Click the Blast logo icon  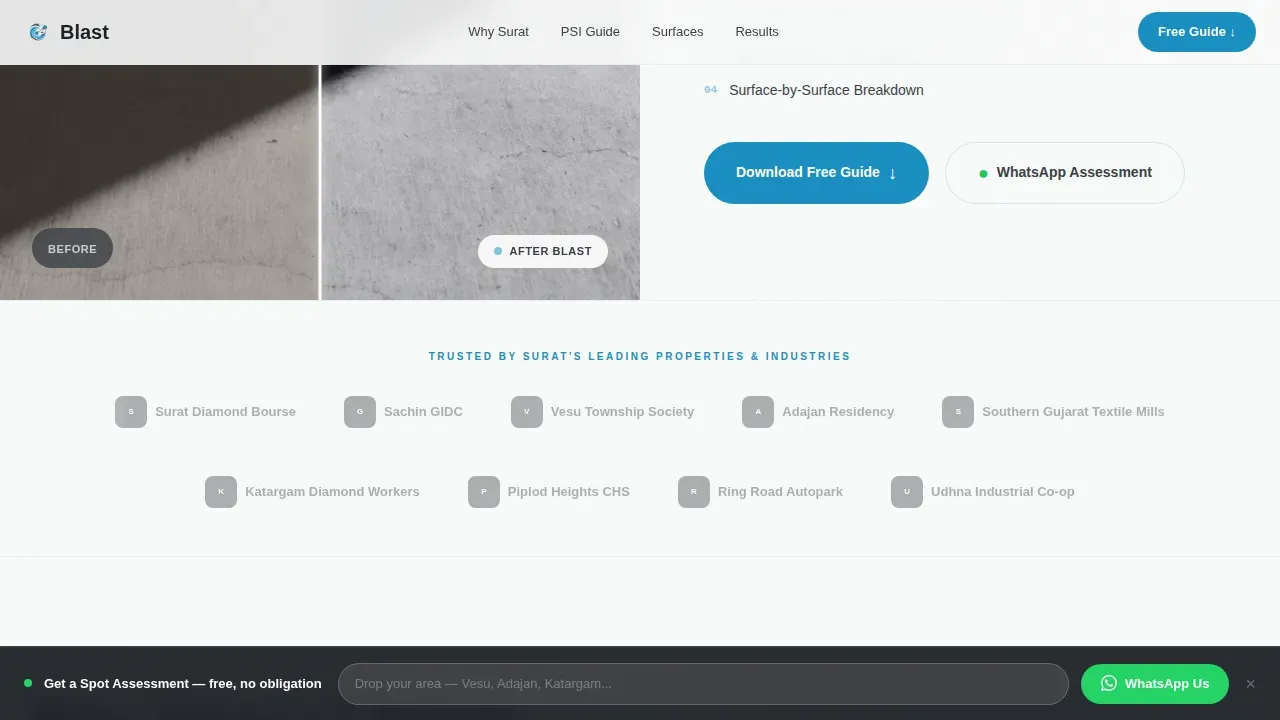(x=38, y=32)
